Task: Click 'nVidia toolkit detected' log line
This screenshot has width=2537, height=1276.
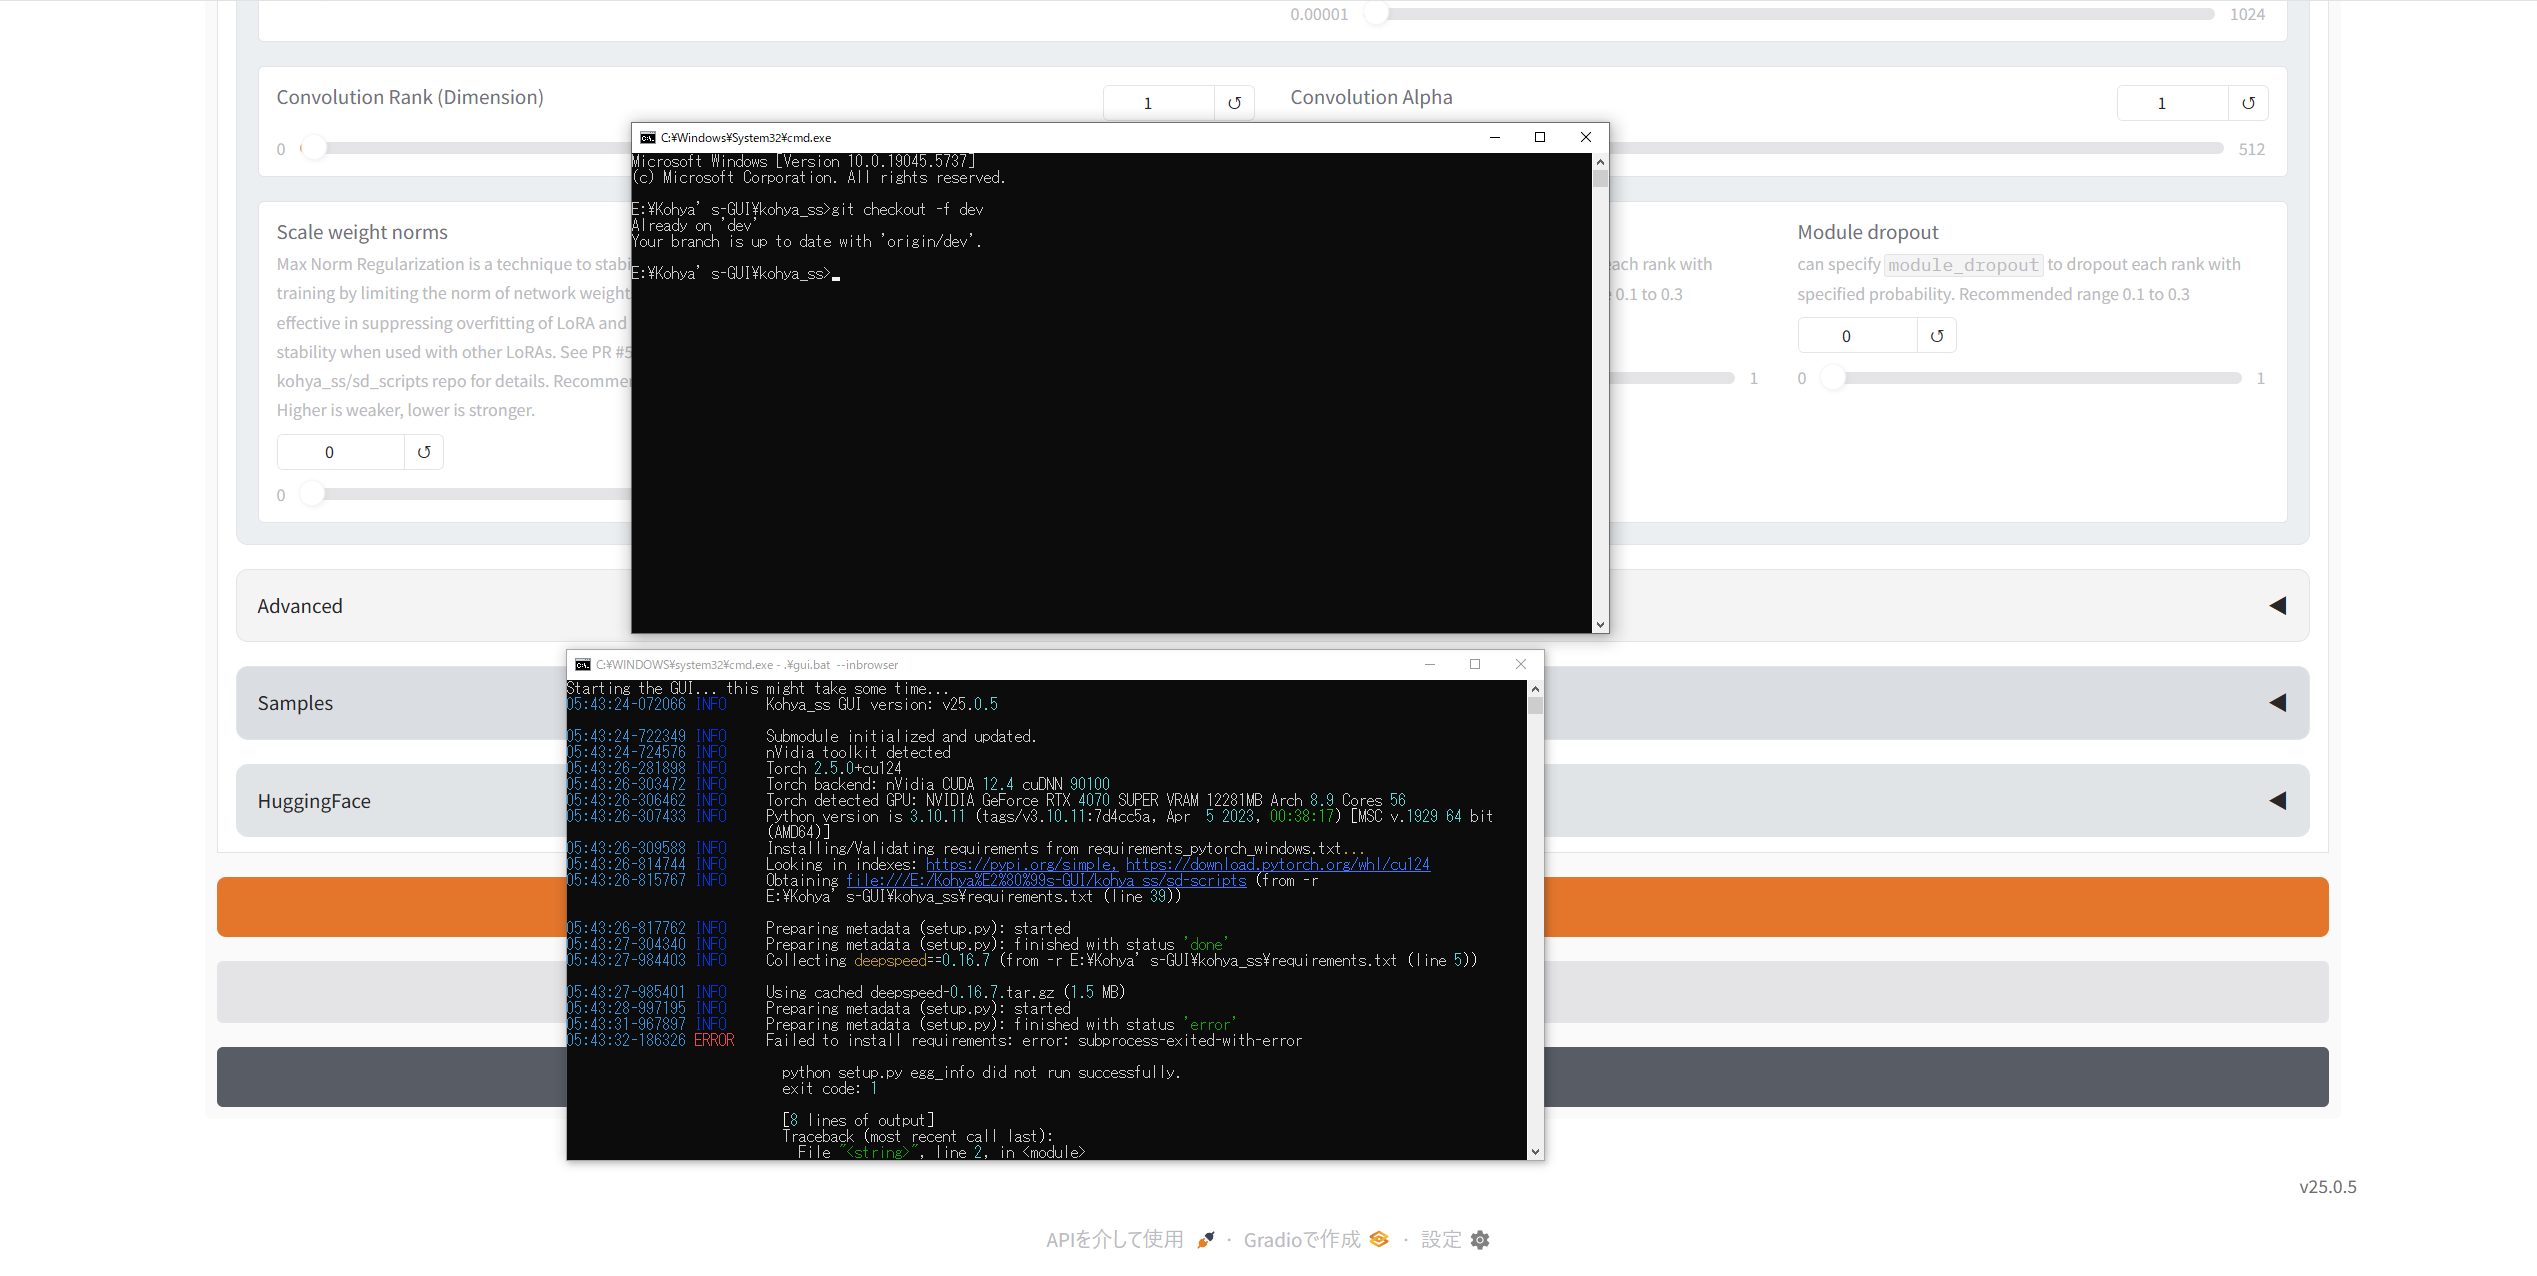Action: coord(858,753)
